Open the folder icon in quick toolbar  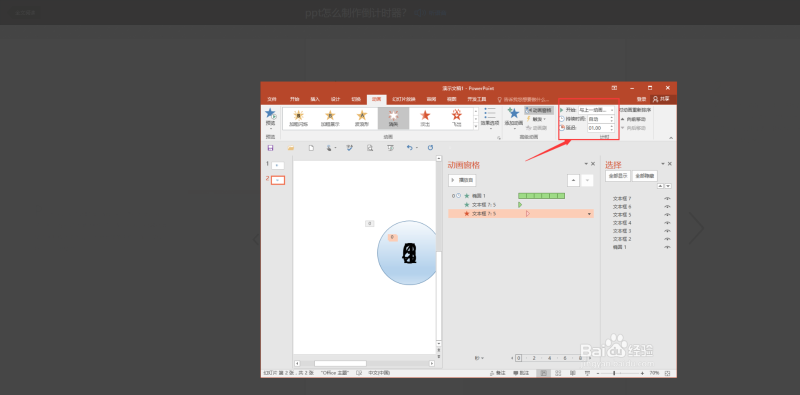point(291,148)
